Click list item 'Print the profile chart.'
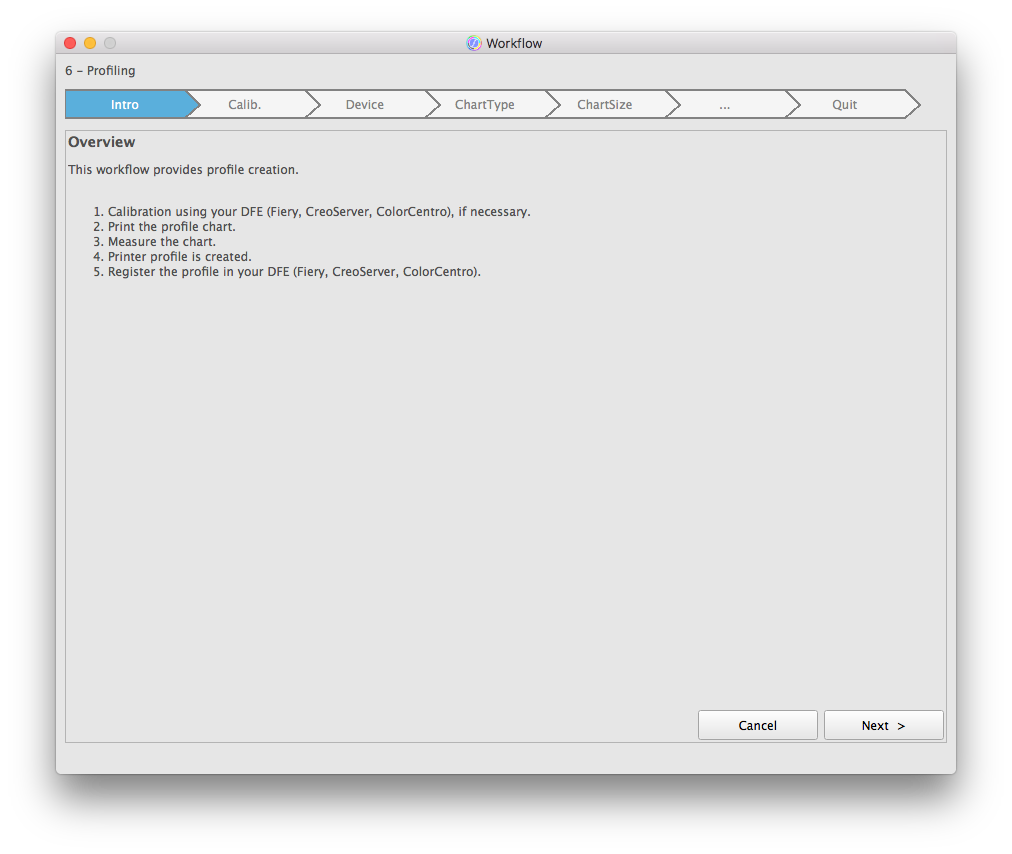 [x=172, y=227]
